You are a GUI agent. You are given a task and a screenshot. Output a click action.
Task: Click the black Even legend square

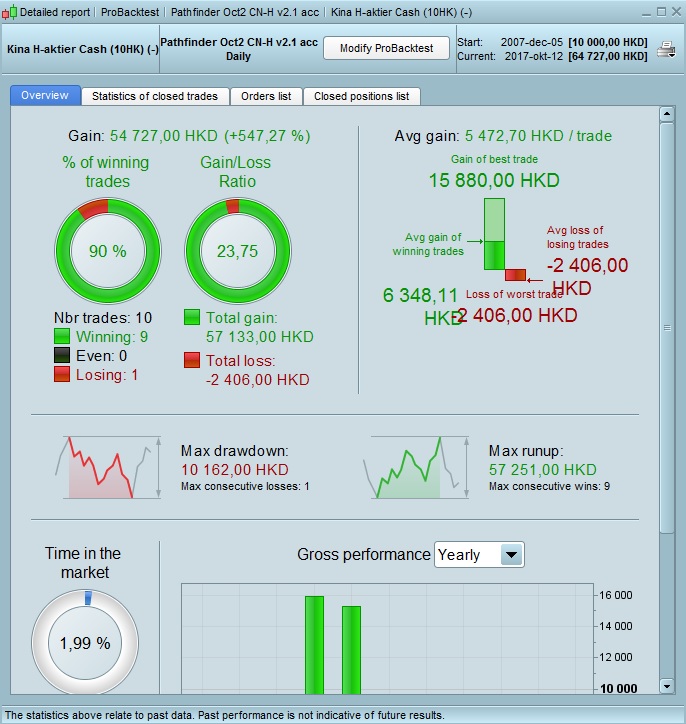[62, 355]
